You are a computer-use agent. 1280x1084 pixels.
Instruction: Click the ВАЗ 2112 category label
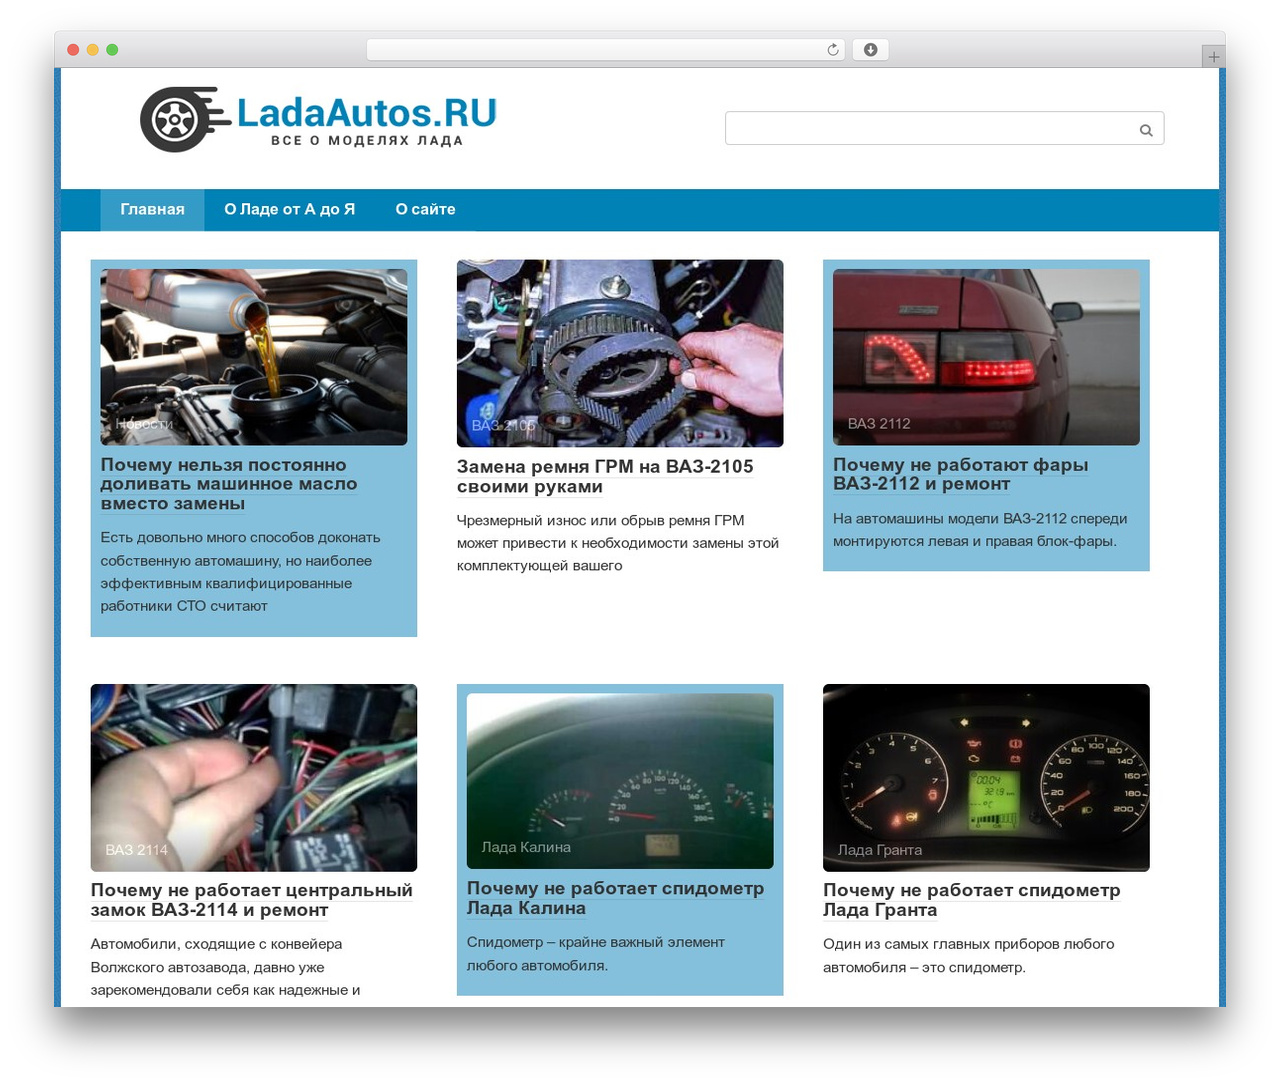(x=879, y=424)
